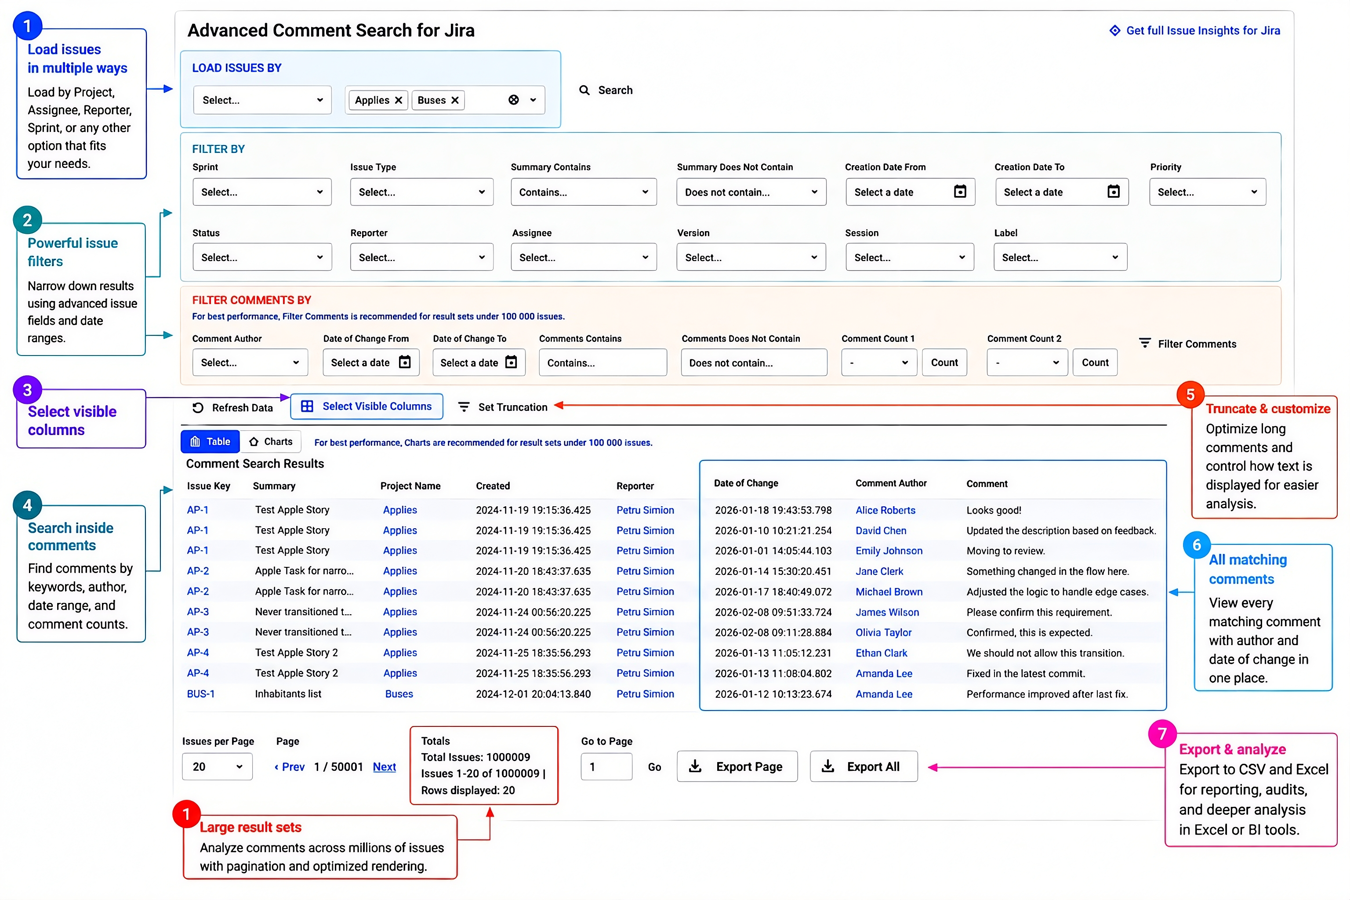Open calendar icon in Date of Change To
Image resolution: width=1350 pixels, height=900 pixels.
pos(511,362)
